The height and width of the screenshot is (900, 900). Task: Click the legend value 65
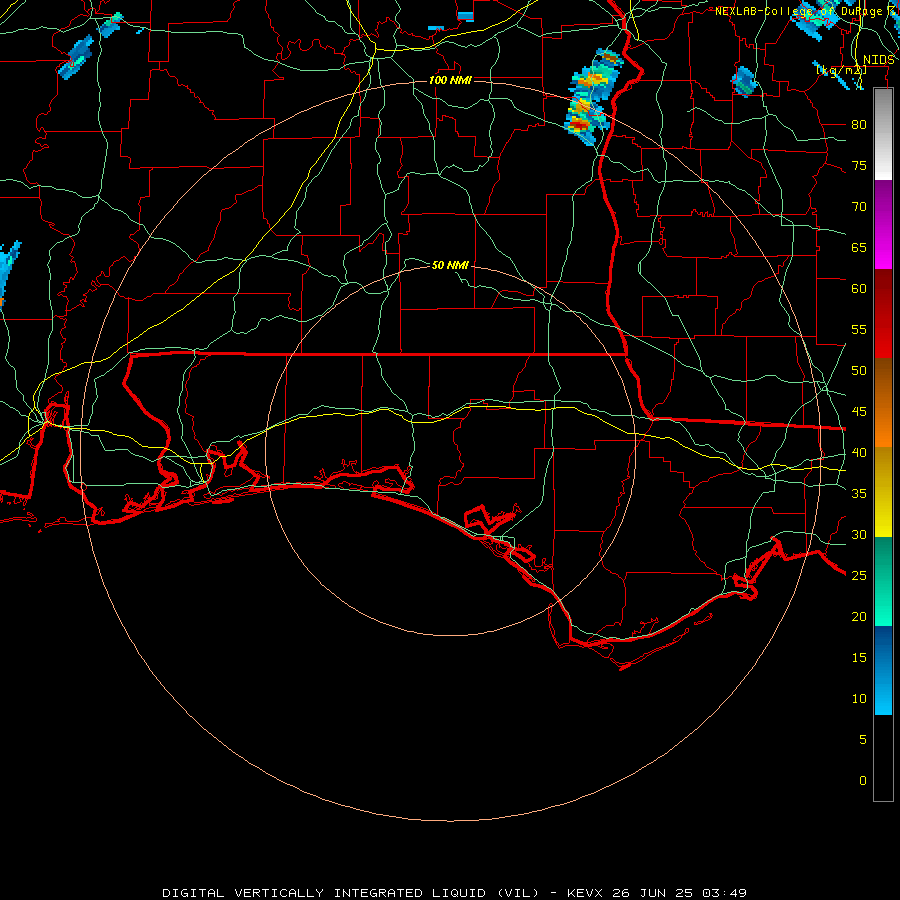(x=859, y=247)
